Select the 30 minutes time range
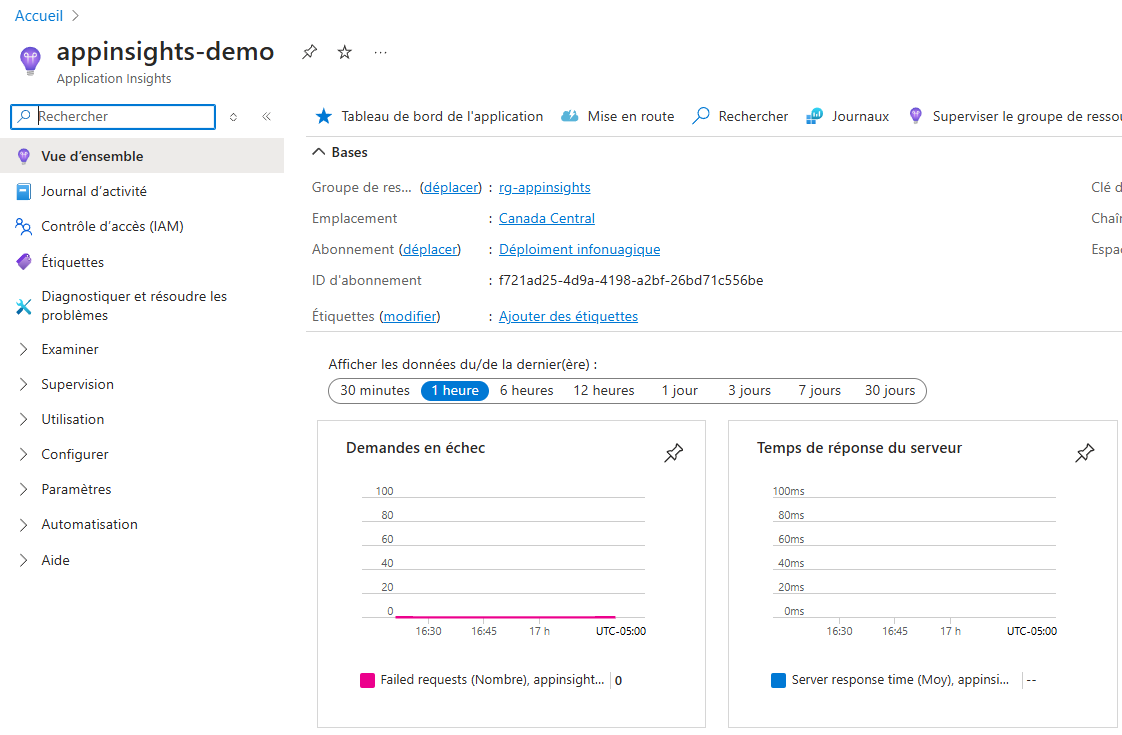Image resolution: width=1122 pixels, height=735 pixels. point(375,390)
